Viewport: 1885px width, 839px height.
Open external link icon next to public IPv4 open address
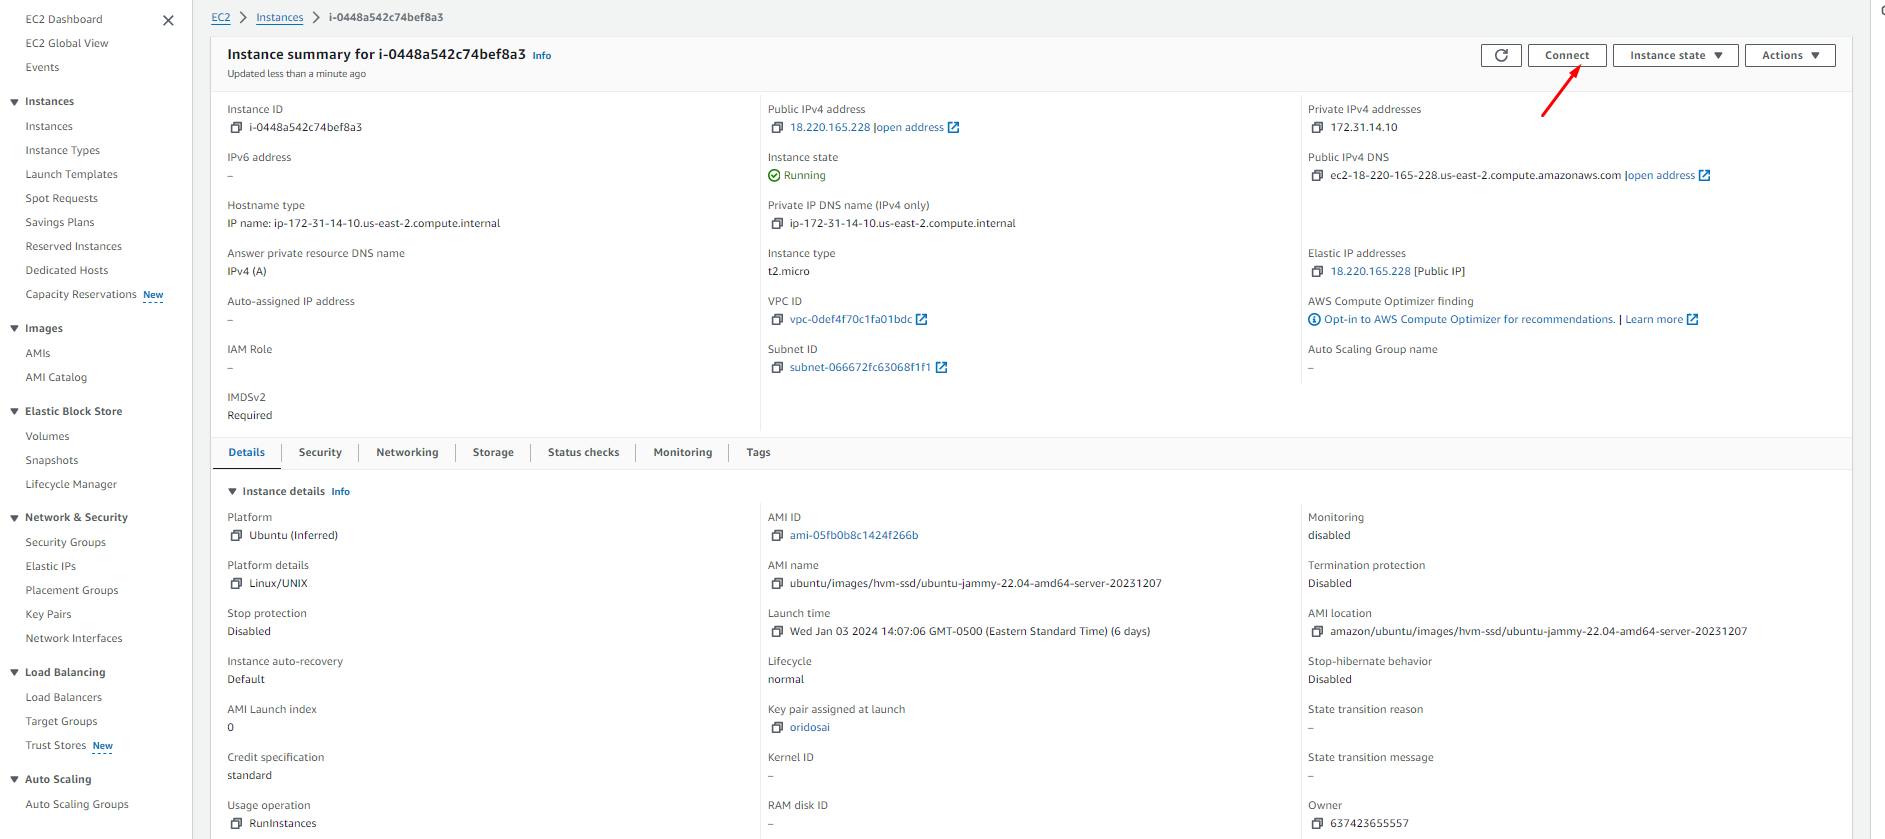click(x=953, y=128)
